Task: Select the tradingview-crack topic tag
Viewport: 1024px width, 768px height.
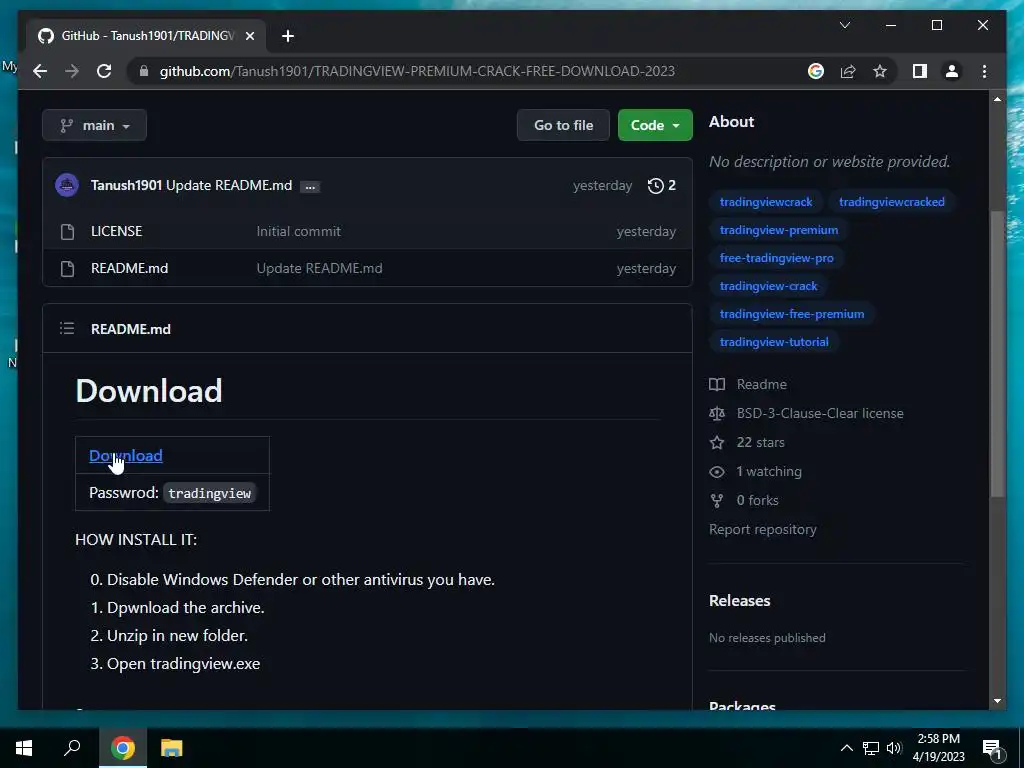Action: pyautogui.click(x=769, y=286)
